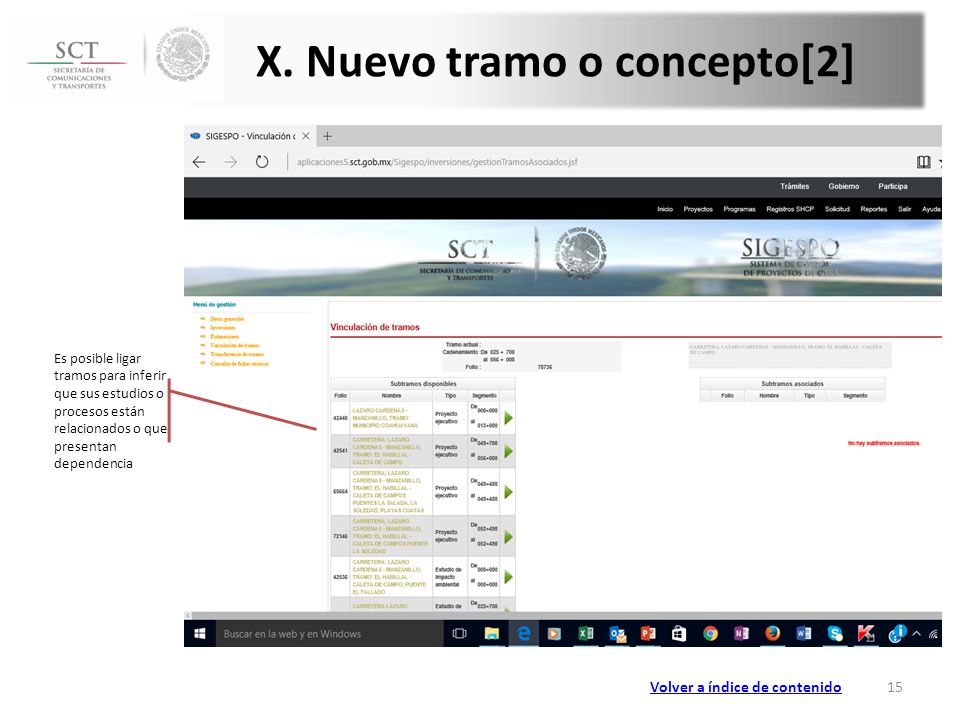Launch Firefox from the taskbar
Screen dimensions: 960x720
773,634
